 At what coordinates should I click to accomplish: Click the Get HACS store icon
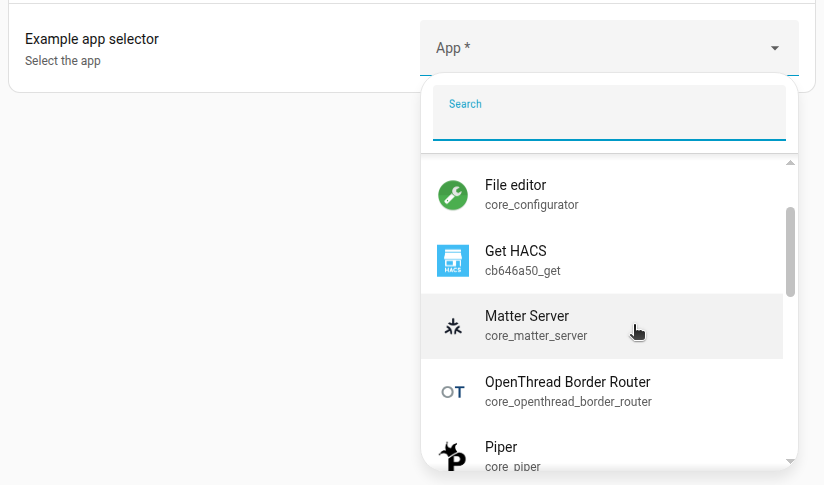pos(453,260)
